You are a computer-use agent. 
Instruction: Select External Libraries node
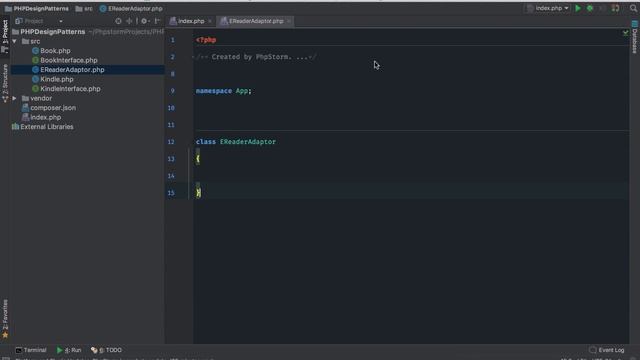tap(47, 127)
